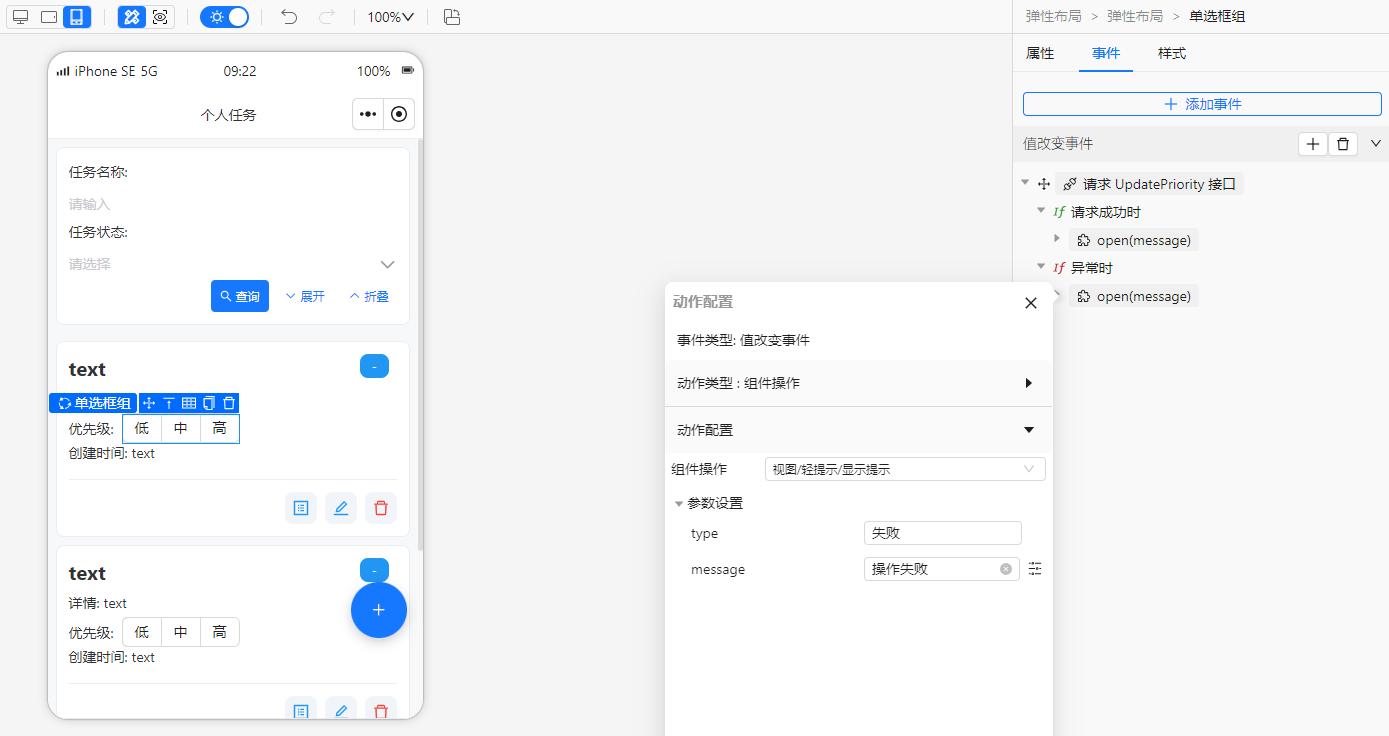Clear the message field with the x icon

[1006, 569]
